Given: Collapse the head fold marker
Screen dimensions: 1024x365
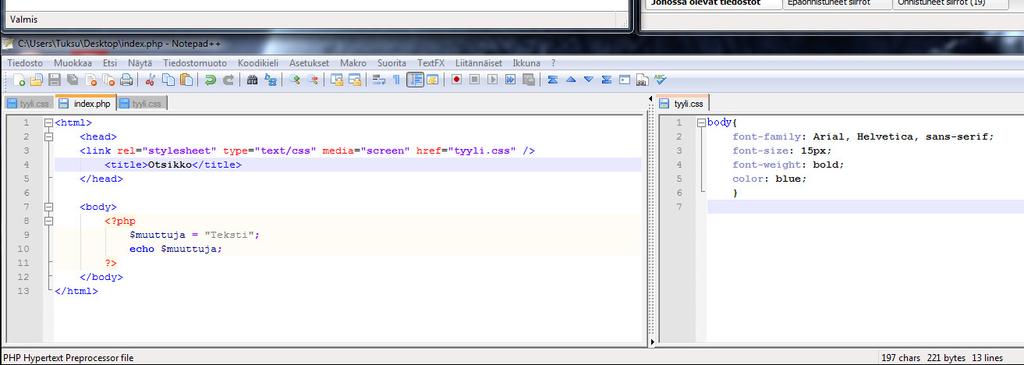Looking at the screenshot, I should point(48,136).
